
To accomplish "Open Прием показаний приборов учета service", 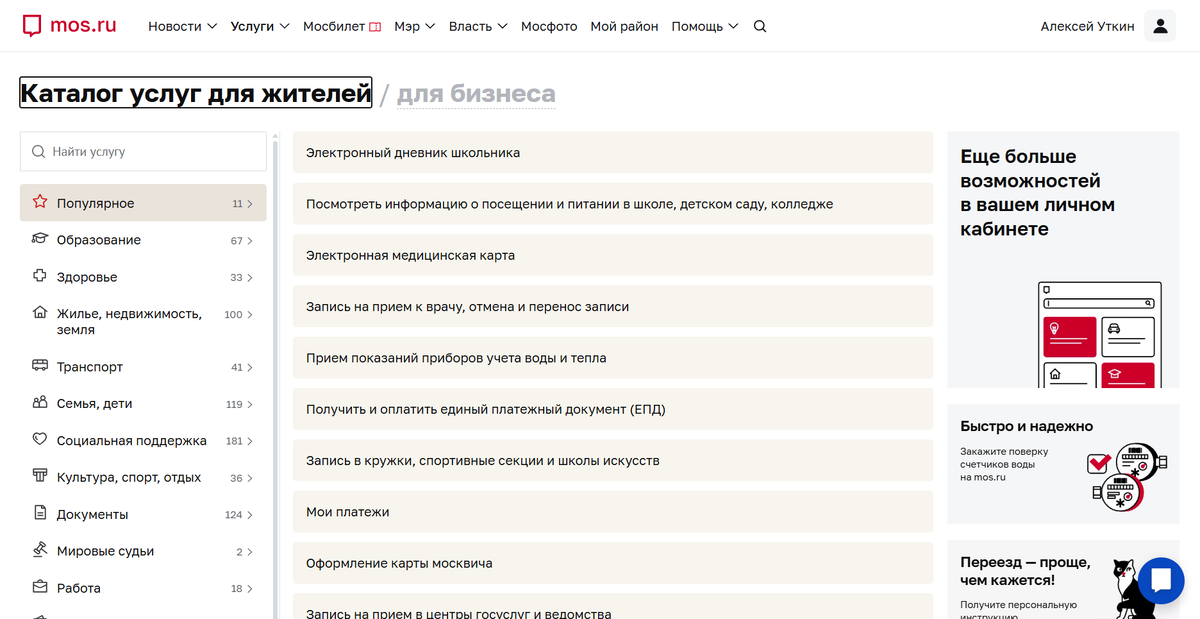I will [613, 358].
